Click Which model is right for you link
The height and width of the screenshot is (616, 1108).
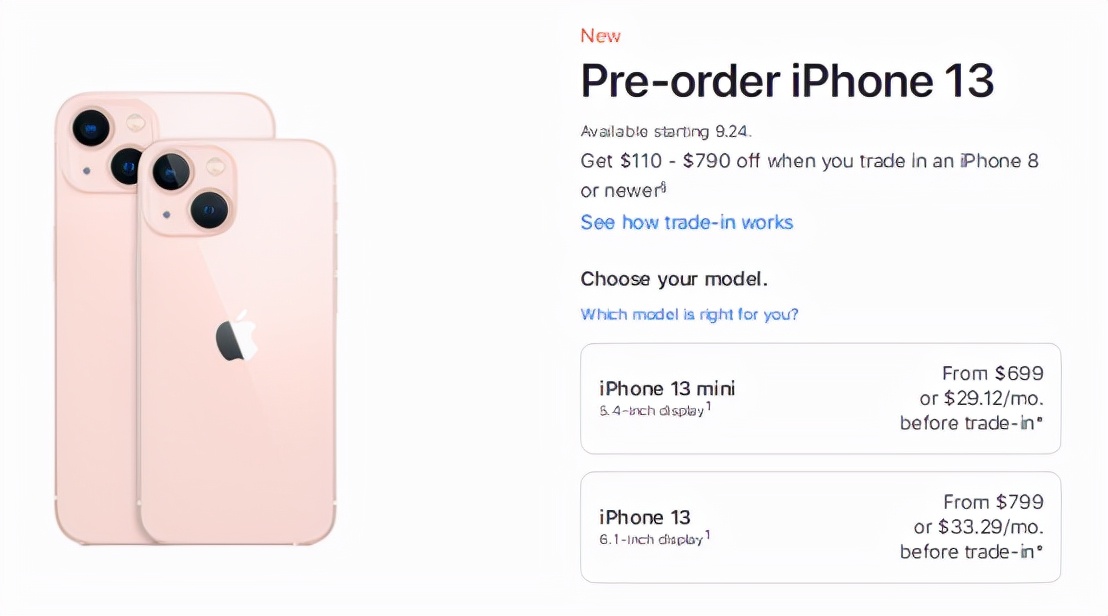coord(690,314)
